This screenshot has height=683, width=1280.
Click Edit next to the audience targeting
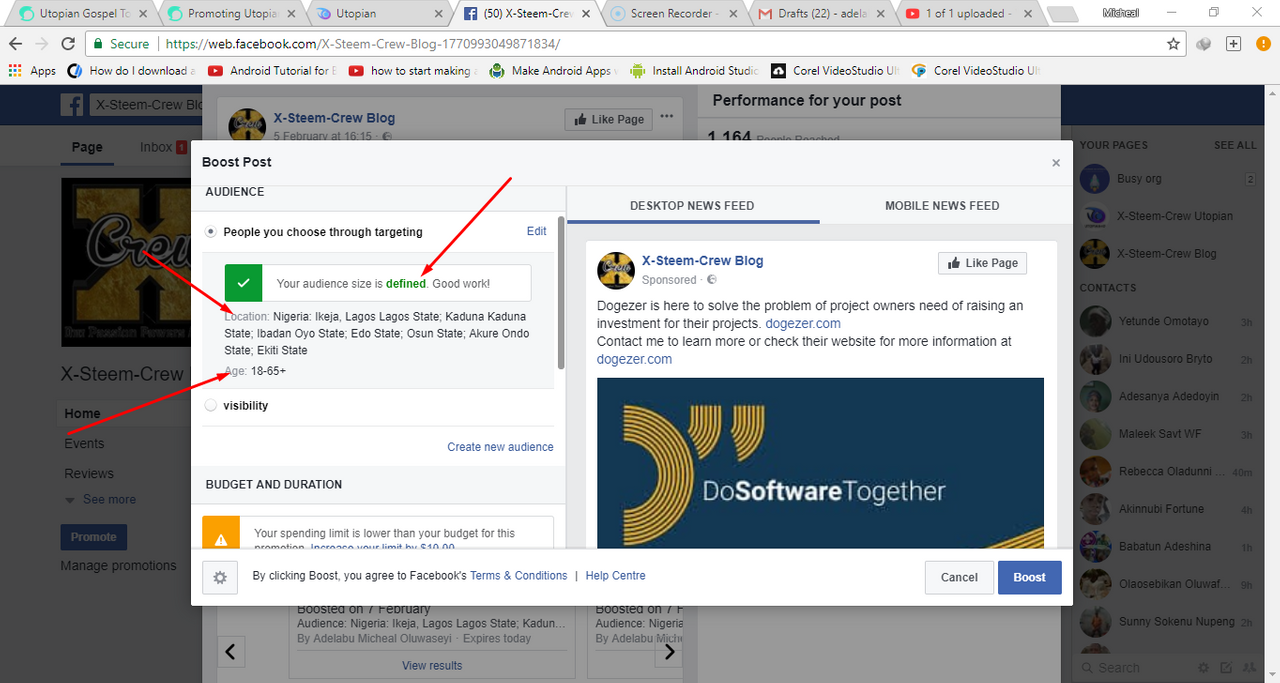coord(537,231)
